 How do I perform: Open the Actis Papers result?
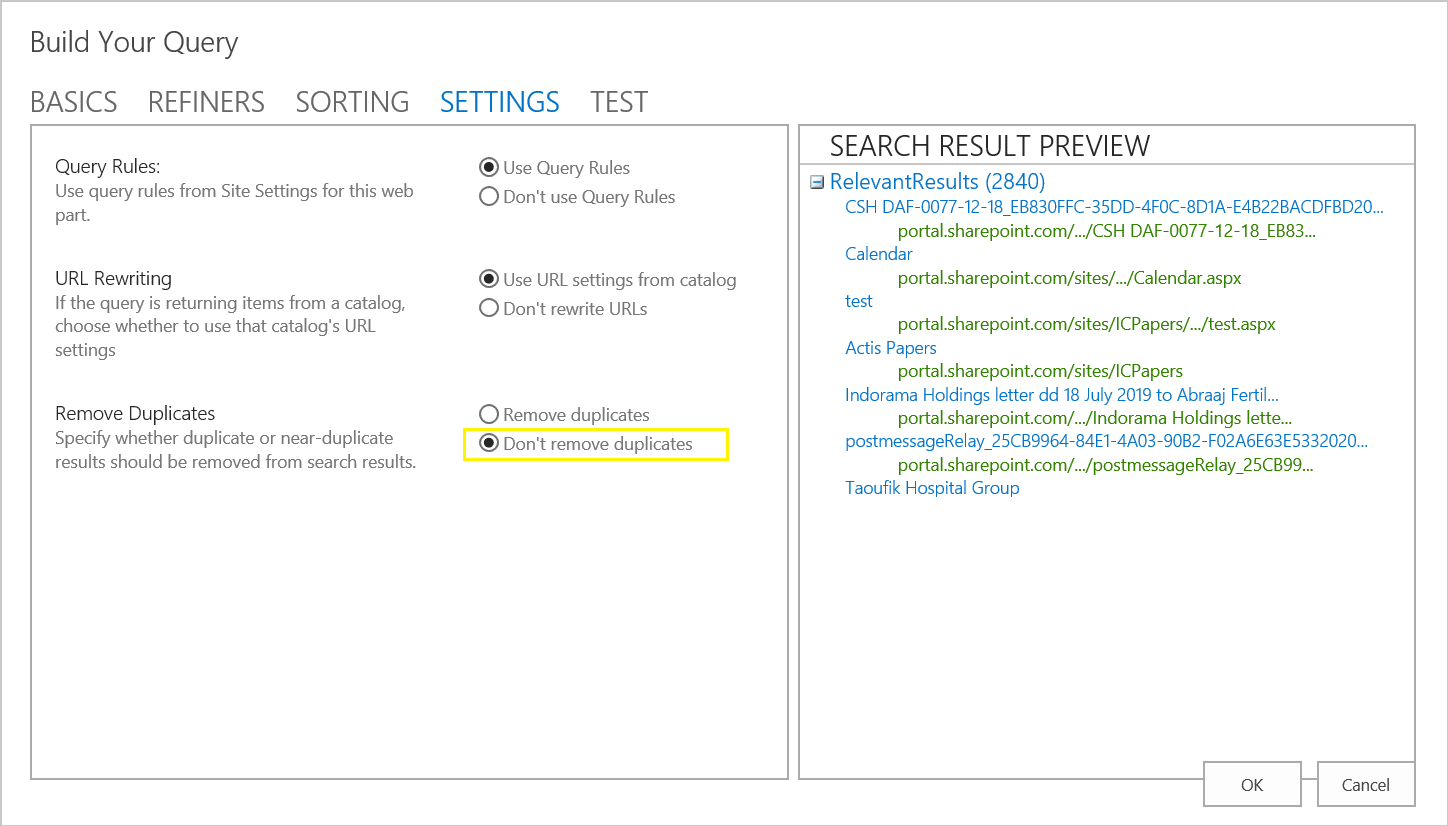point(891,348)
